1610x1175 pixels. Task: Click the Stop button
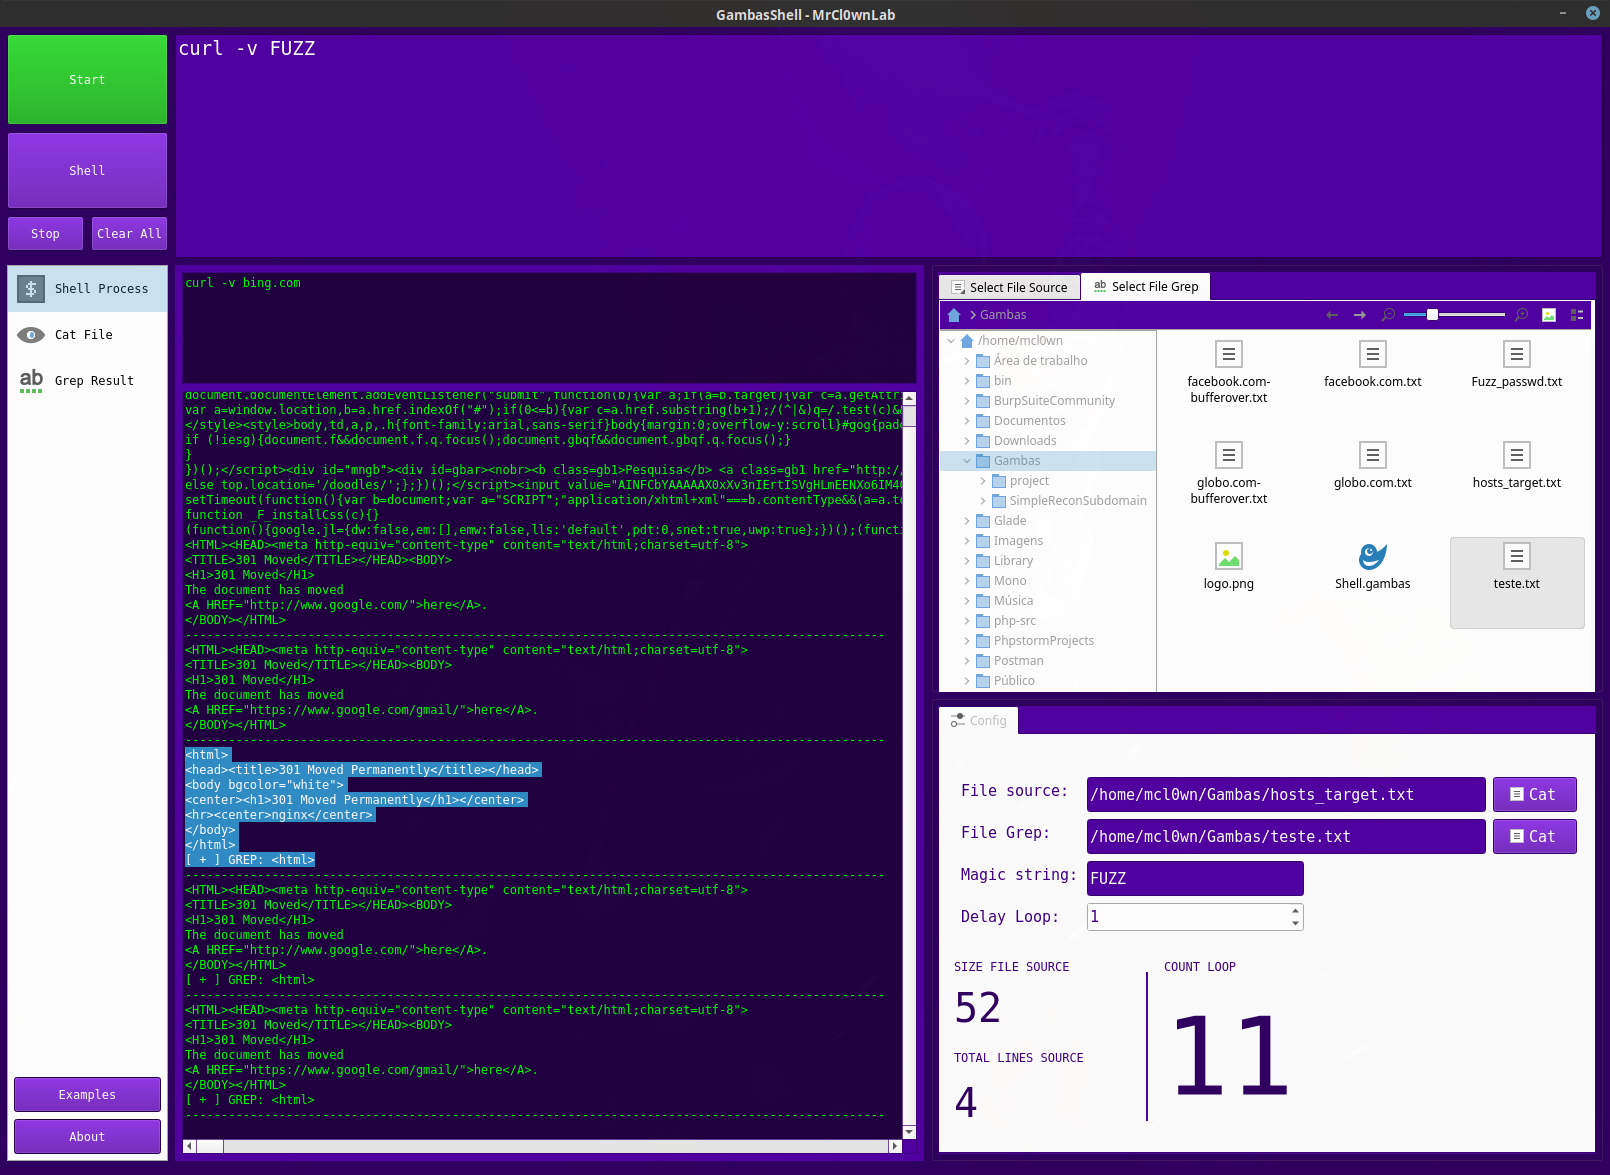[45, 234]
